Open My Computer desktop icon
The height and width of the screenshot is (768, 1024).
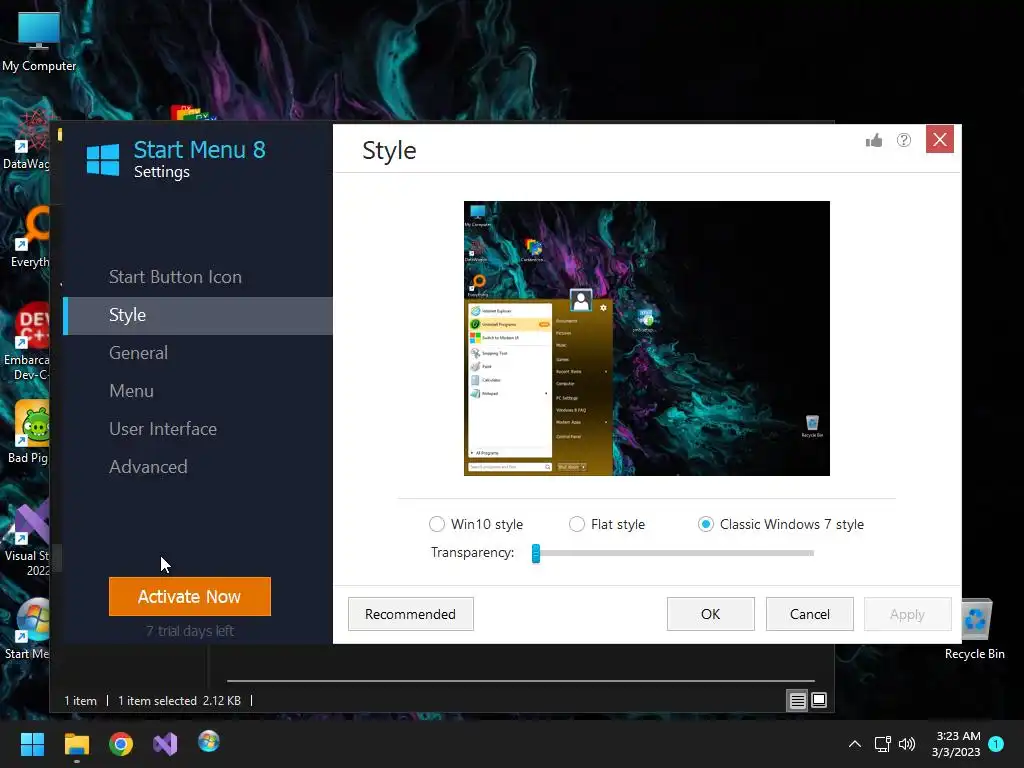click(x=39, y=40)
